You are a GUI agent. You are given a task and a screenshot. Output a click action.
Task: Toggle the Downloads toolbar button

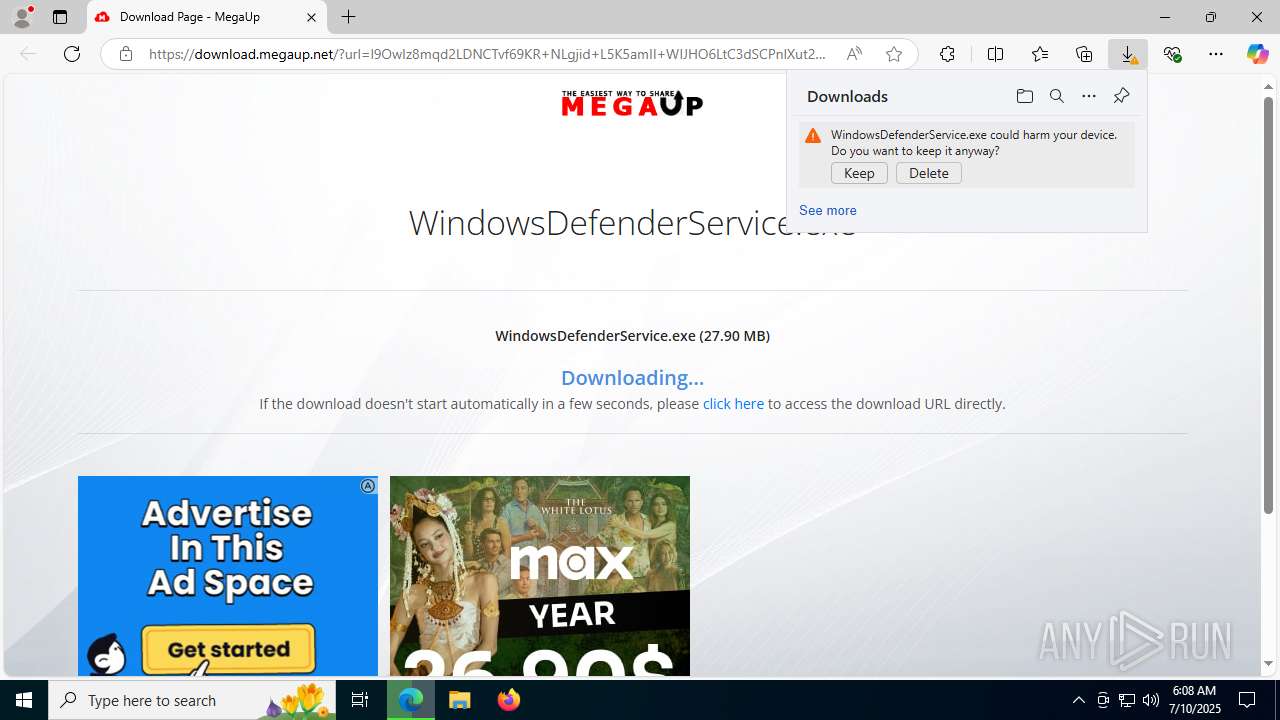[1128, 54]
